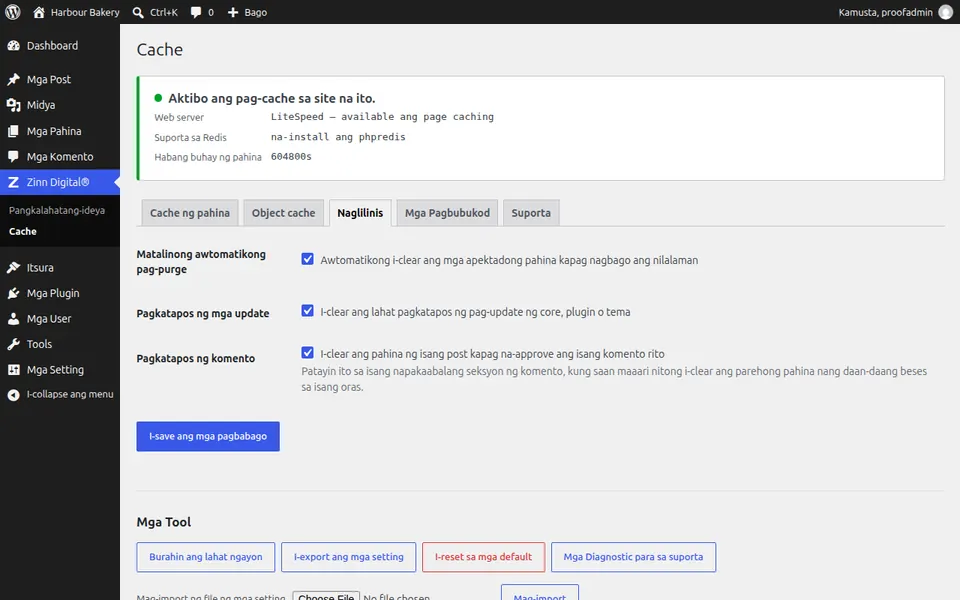The height and width of the screenshot is (600, 960).
Task: Toggle Pagkatapos ng komento checkbox
Action: pyautogui.click(x=307, y=353)
